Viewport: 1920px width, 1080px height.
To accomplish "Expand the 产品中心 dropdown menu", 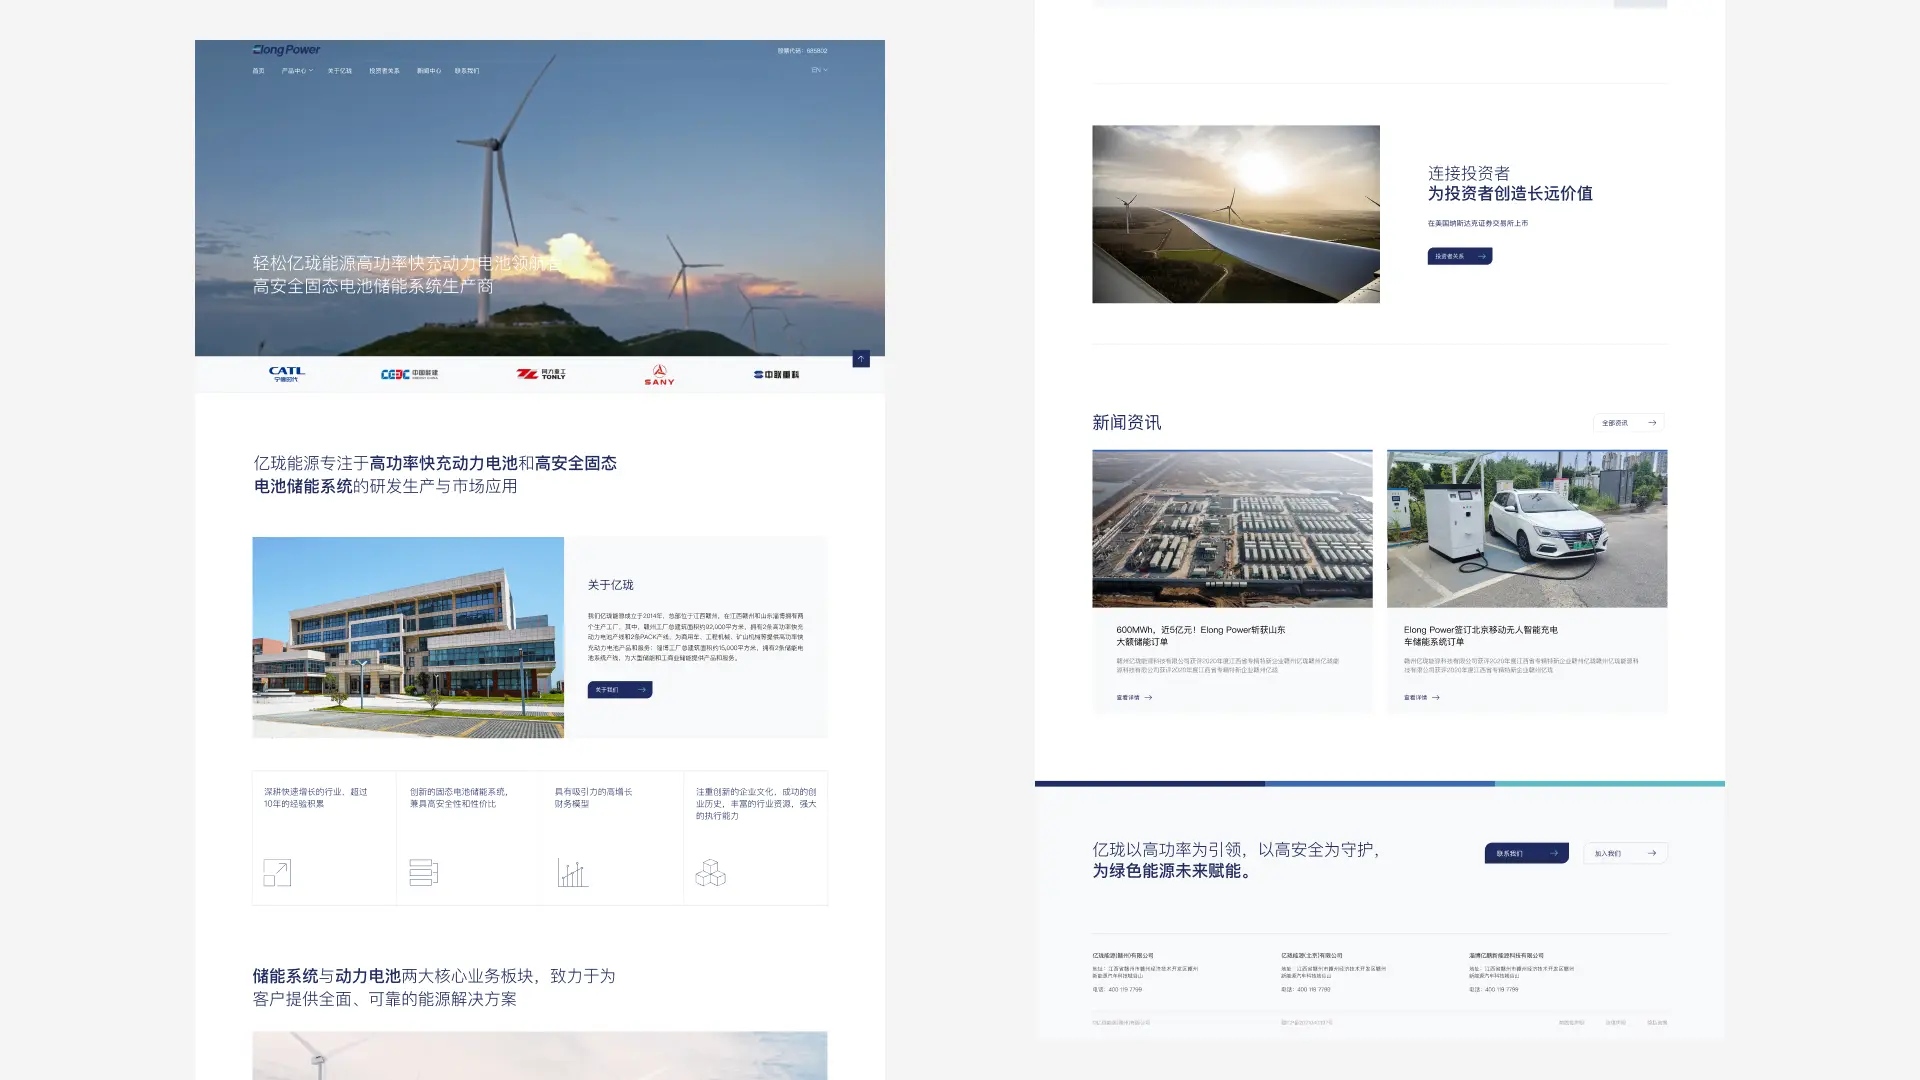I will coord(296,71).
